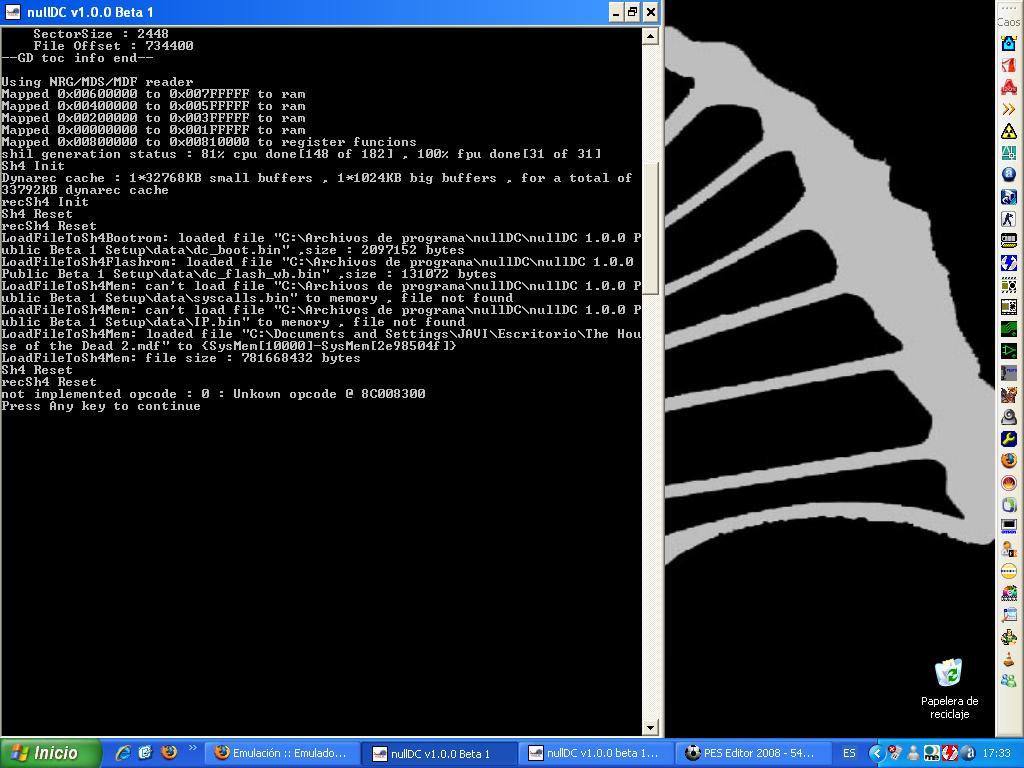Image resolution: width=1024 pixels, height=768 pixels.
Task: Click the red lightning tray icon
Action: (x=950, y=754)
